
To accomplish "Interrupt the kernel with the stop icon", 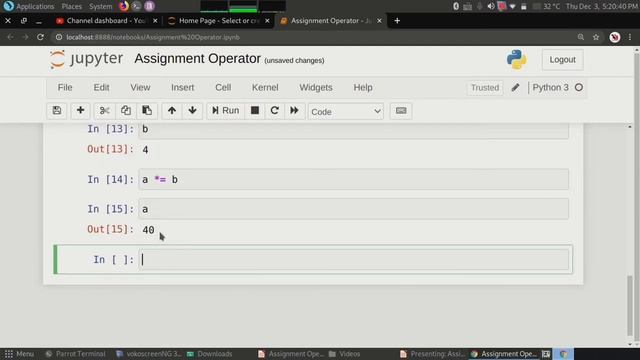I will (255, 111).
